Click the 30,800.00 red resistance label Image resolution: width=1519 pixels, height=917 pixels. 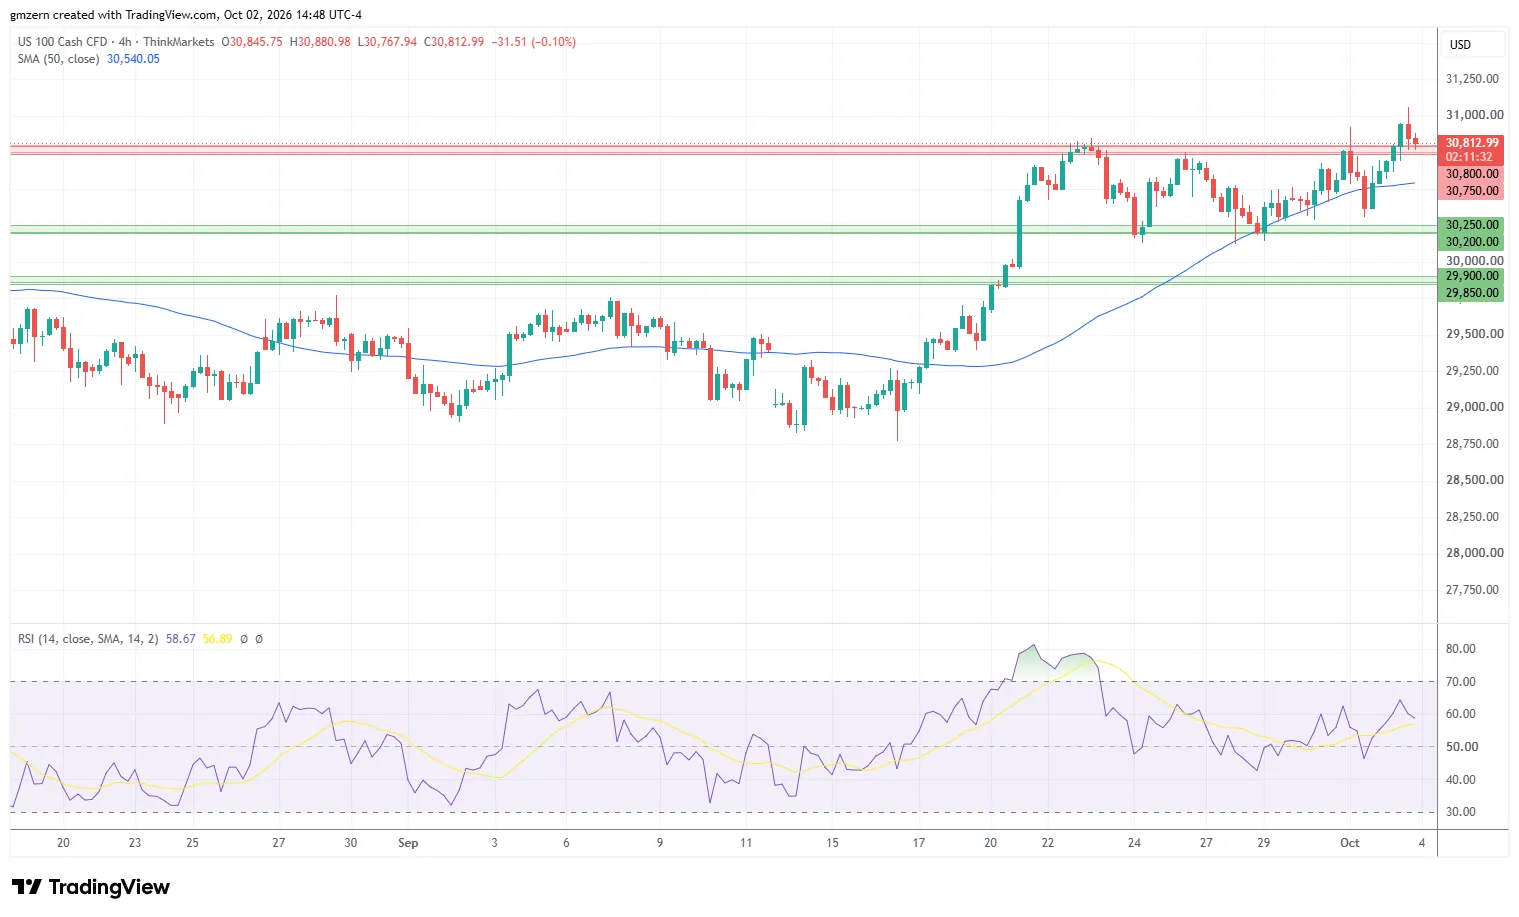tap(1472, 174)
